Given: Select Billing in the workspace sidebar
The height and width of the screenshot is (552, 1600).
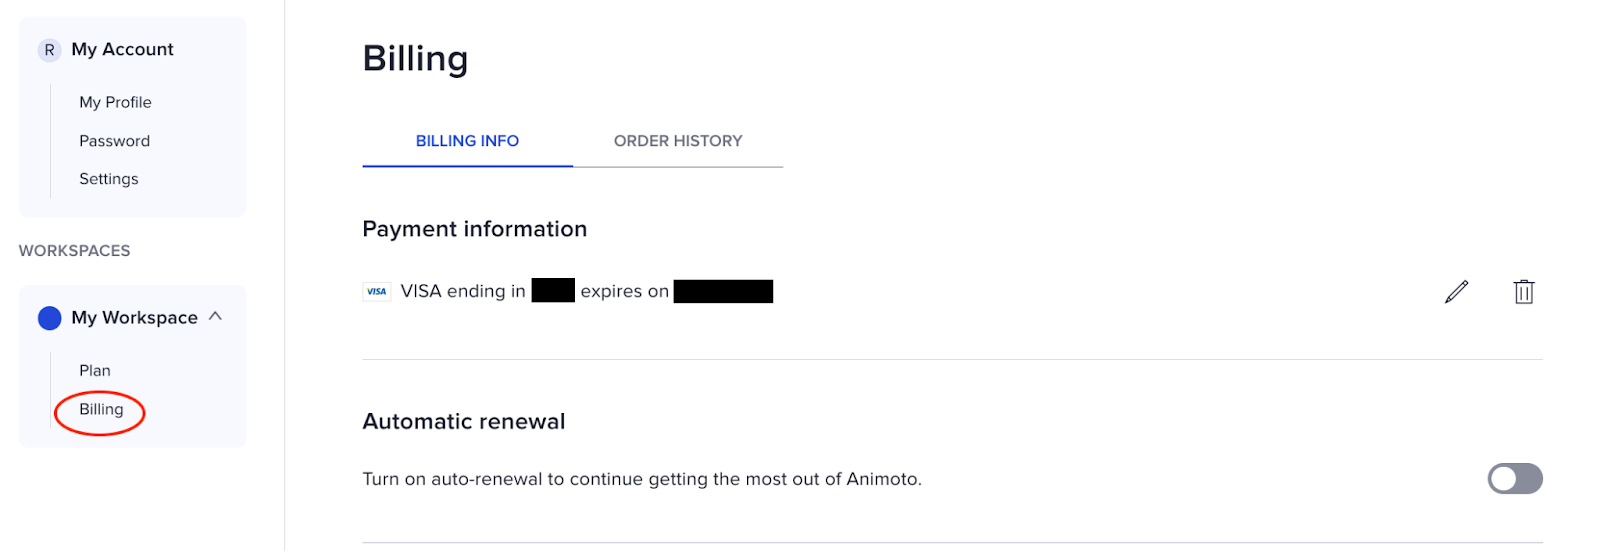Looking at the screenshot, I should pos(101,410).
